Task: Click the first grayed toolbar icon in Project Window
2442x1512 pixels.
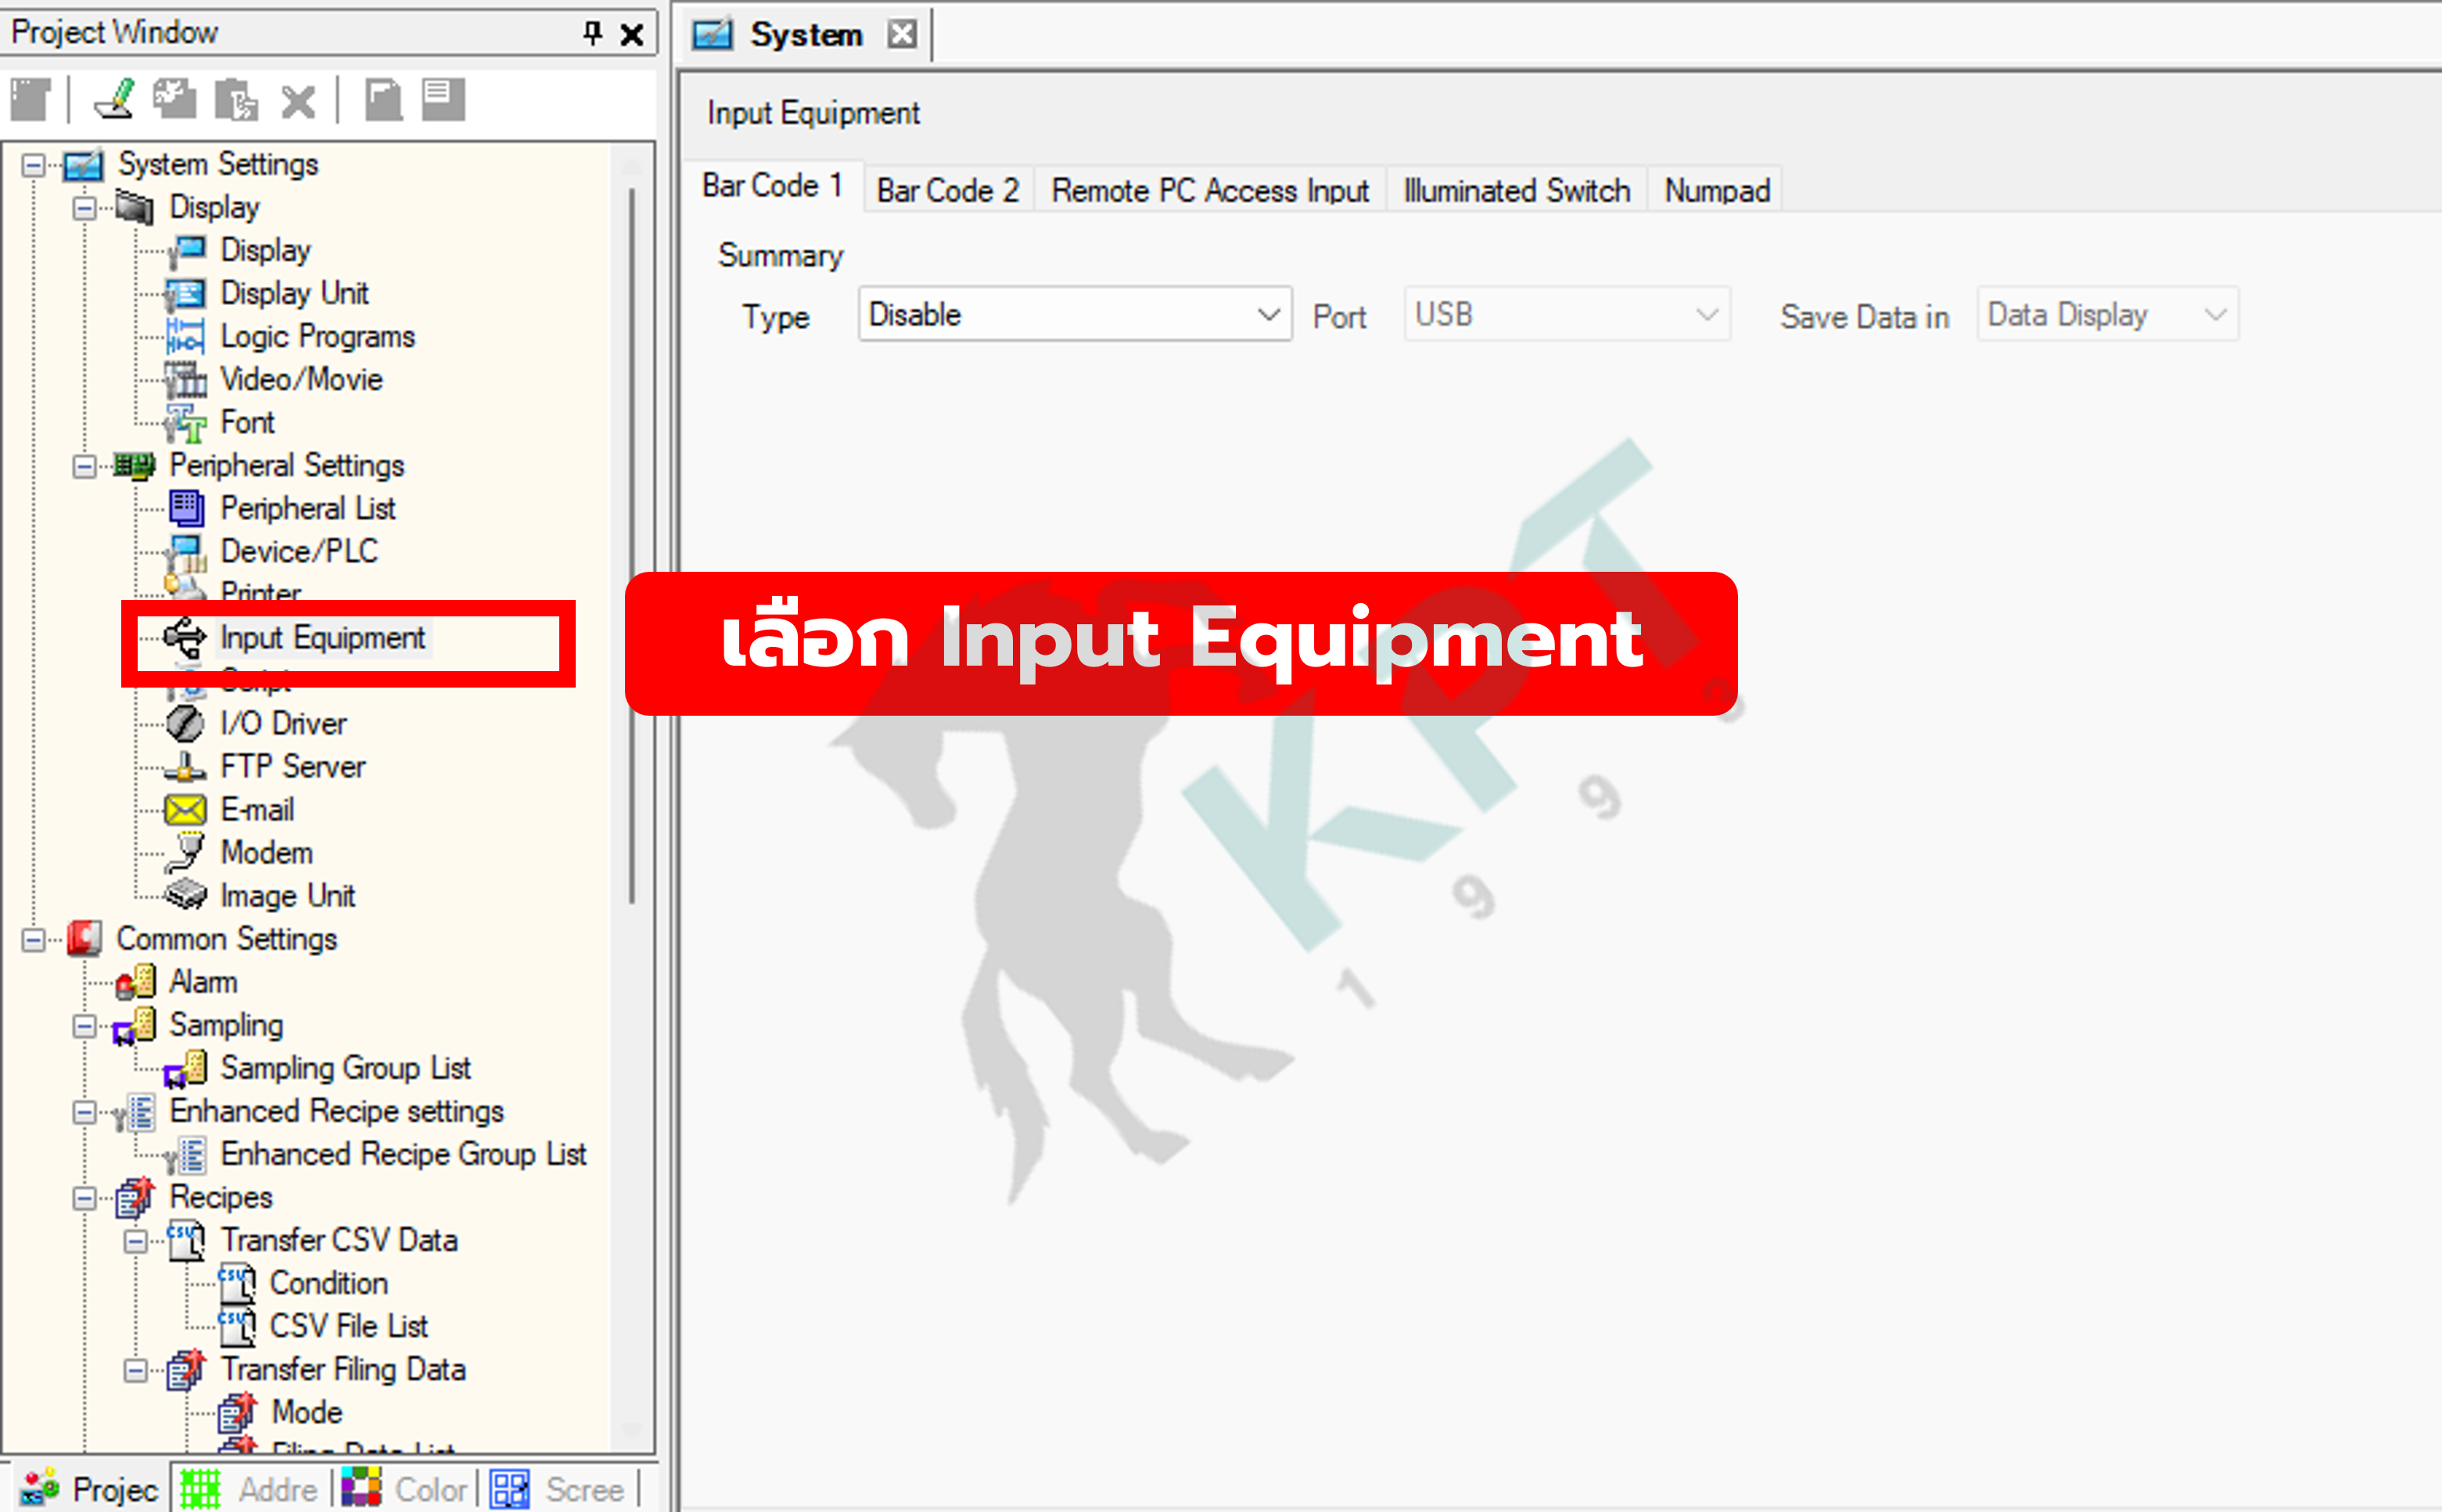Action: [31, 100]
